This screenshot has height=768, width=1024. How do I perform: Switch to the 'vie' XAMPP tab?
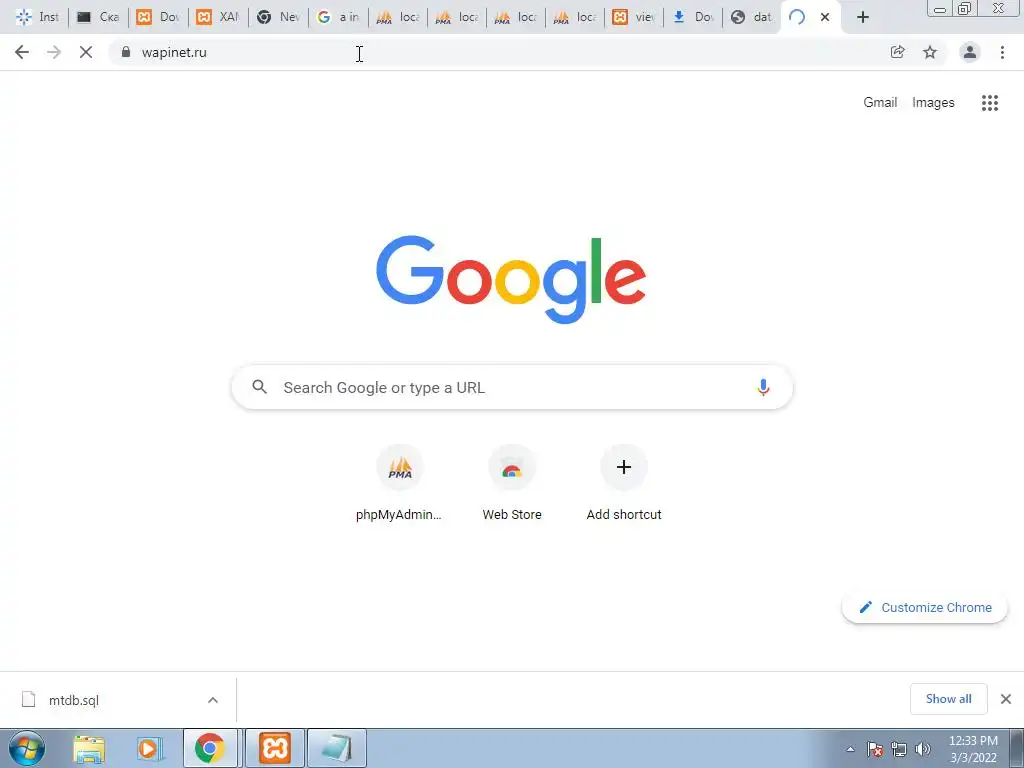pos(633,17)
